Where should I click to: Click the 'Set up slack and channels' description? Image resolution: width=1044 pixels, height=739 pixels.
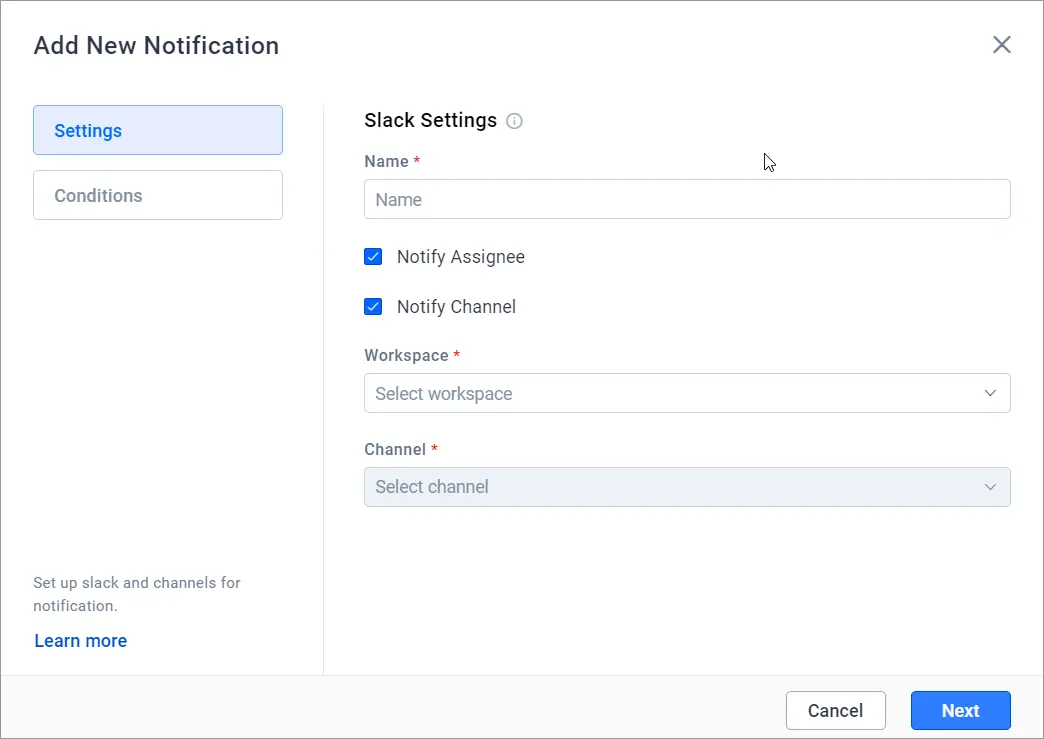pyautogui.click(x=136, y=595)
